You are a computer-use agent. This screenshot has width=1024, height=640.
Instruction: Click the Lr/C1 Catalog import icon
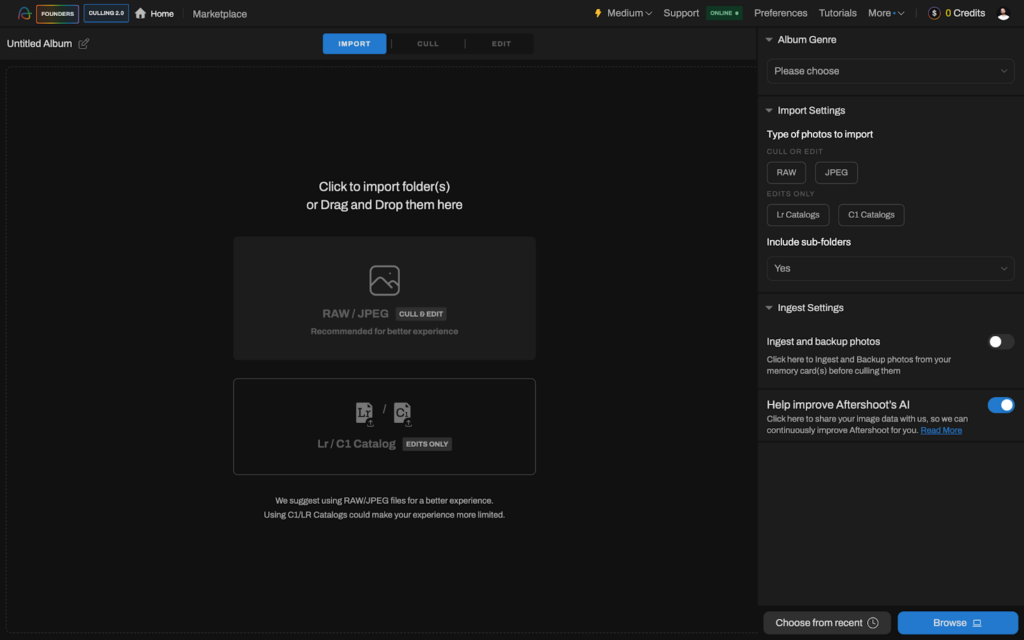pyautogui.click(x=384, y=412)
